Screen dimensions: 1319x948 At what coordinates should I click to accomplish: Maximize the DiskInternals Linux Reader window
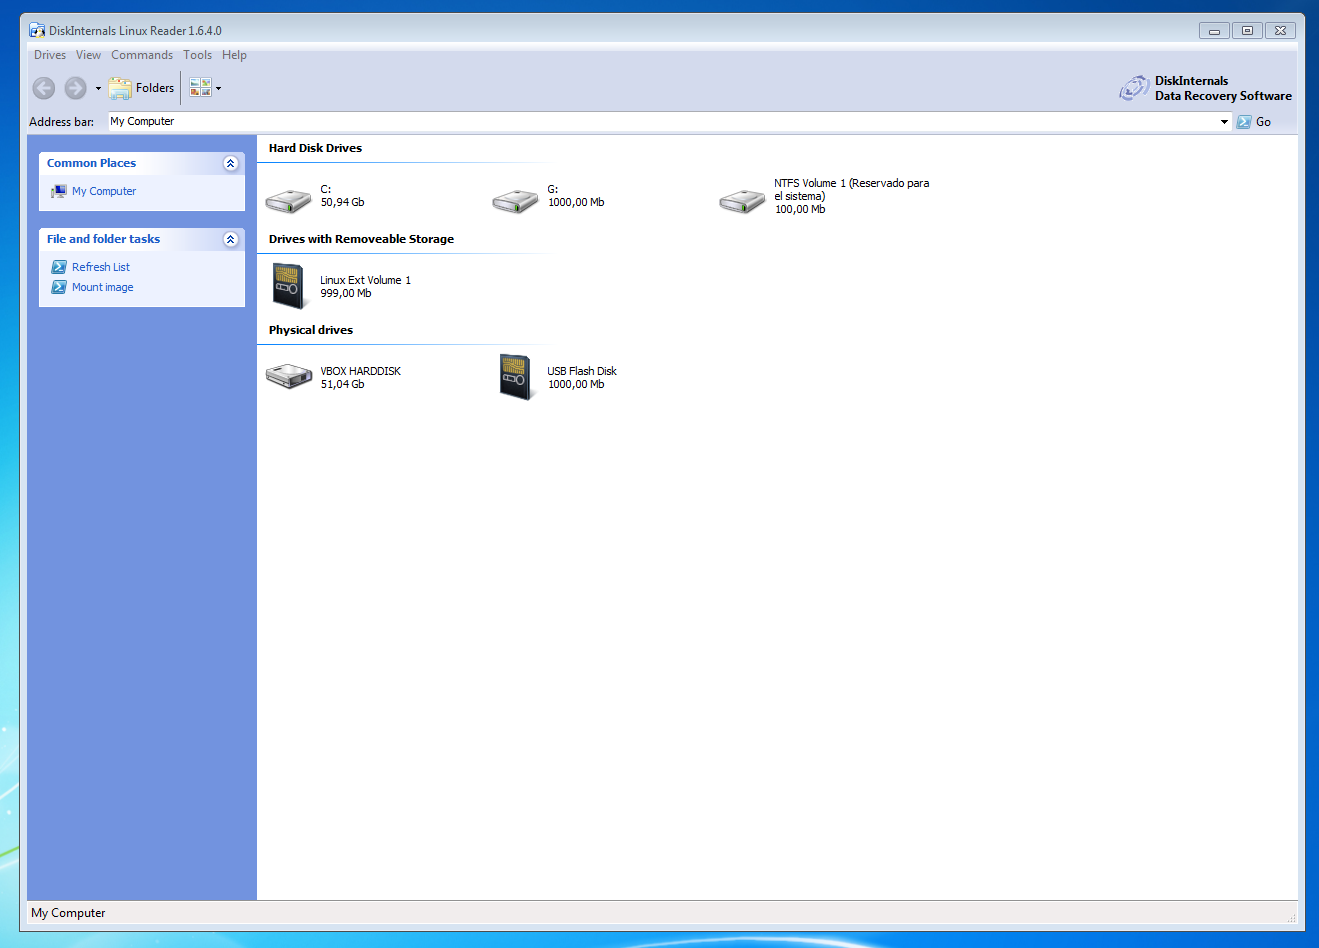(x=1247, y=30)
